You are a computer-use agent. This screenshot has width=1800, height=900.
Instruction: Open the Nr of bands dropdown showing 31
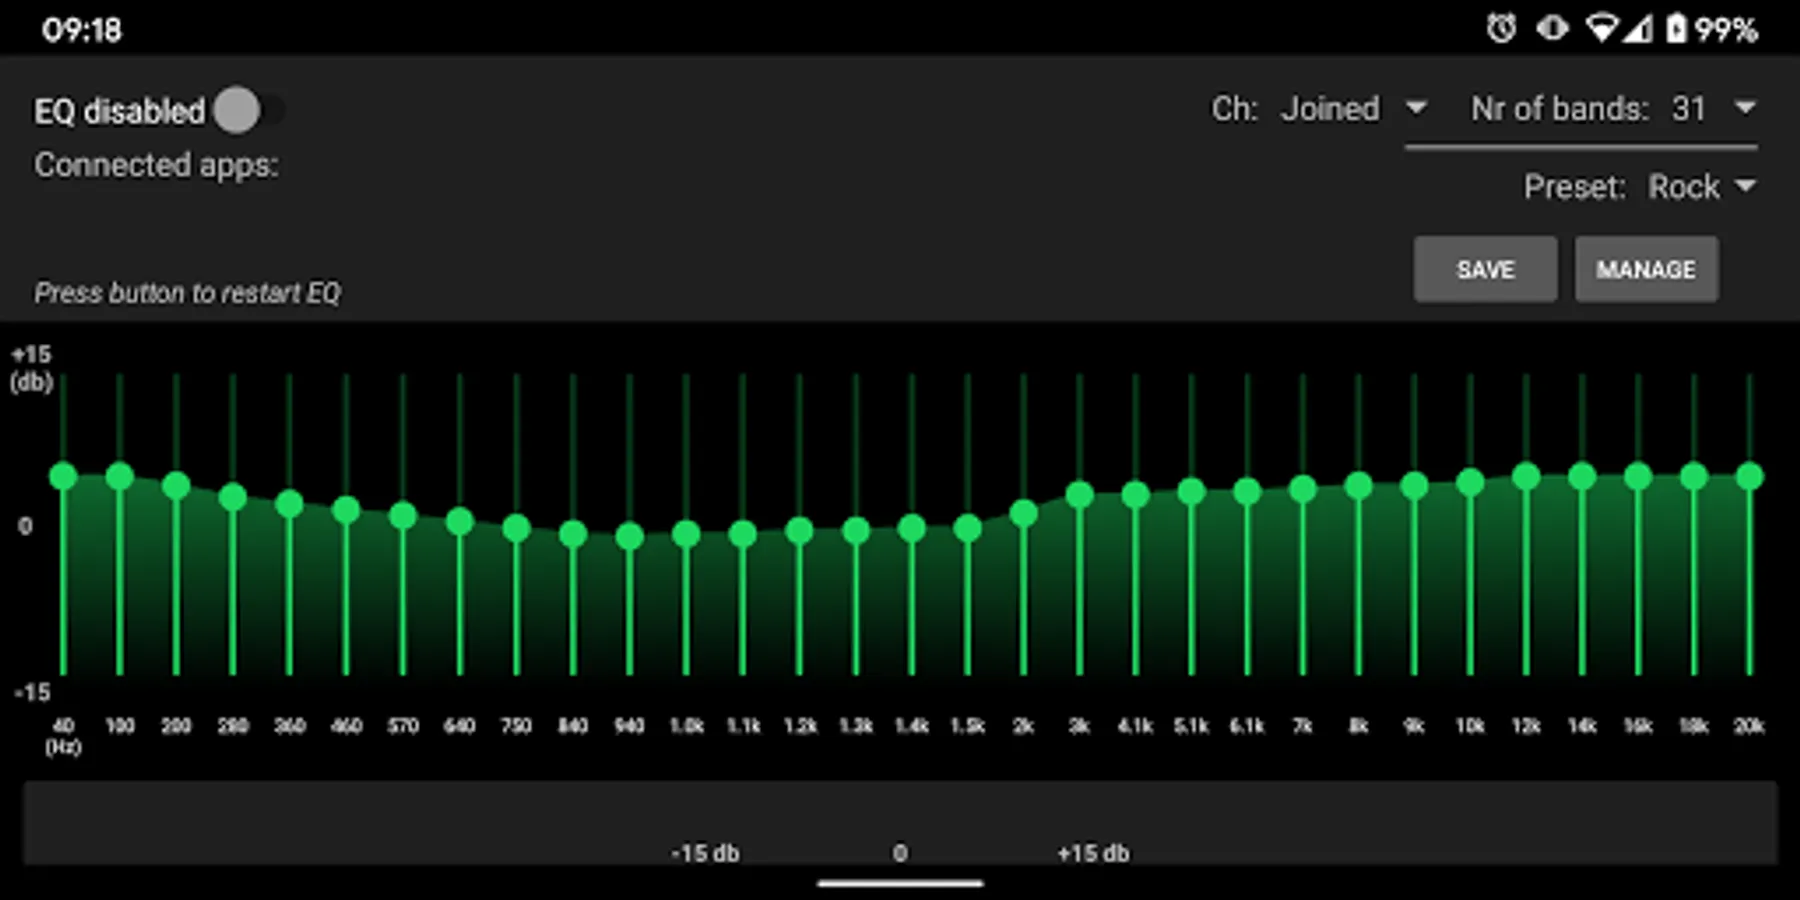[x=1714, y=108]
